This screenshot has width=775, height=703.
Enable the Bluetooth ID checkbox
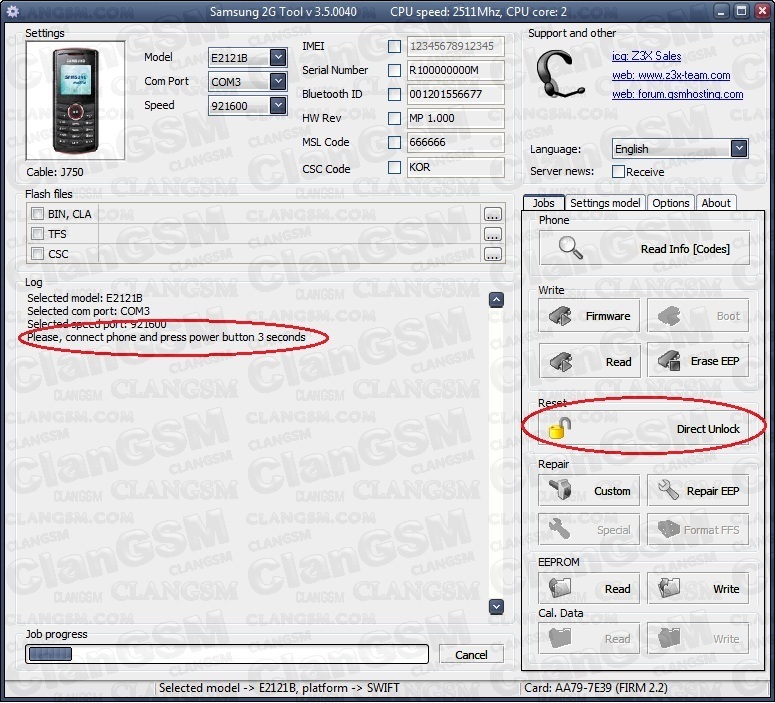coord(394,94)
